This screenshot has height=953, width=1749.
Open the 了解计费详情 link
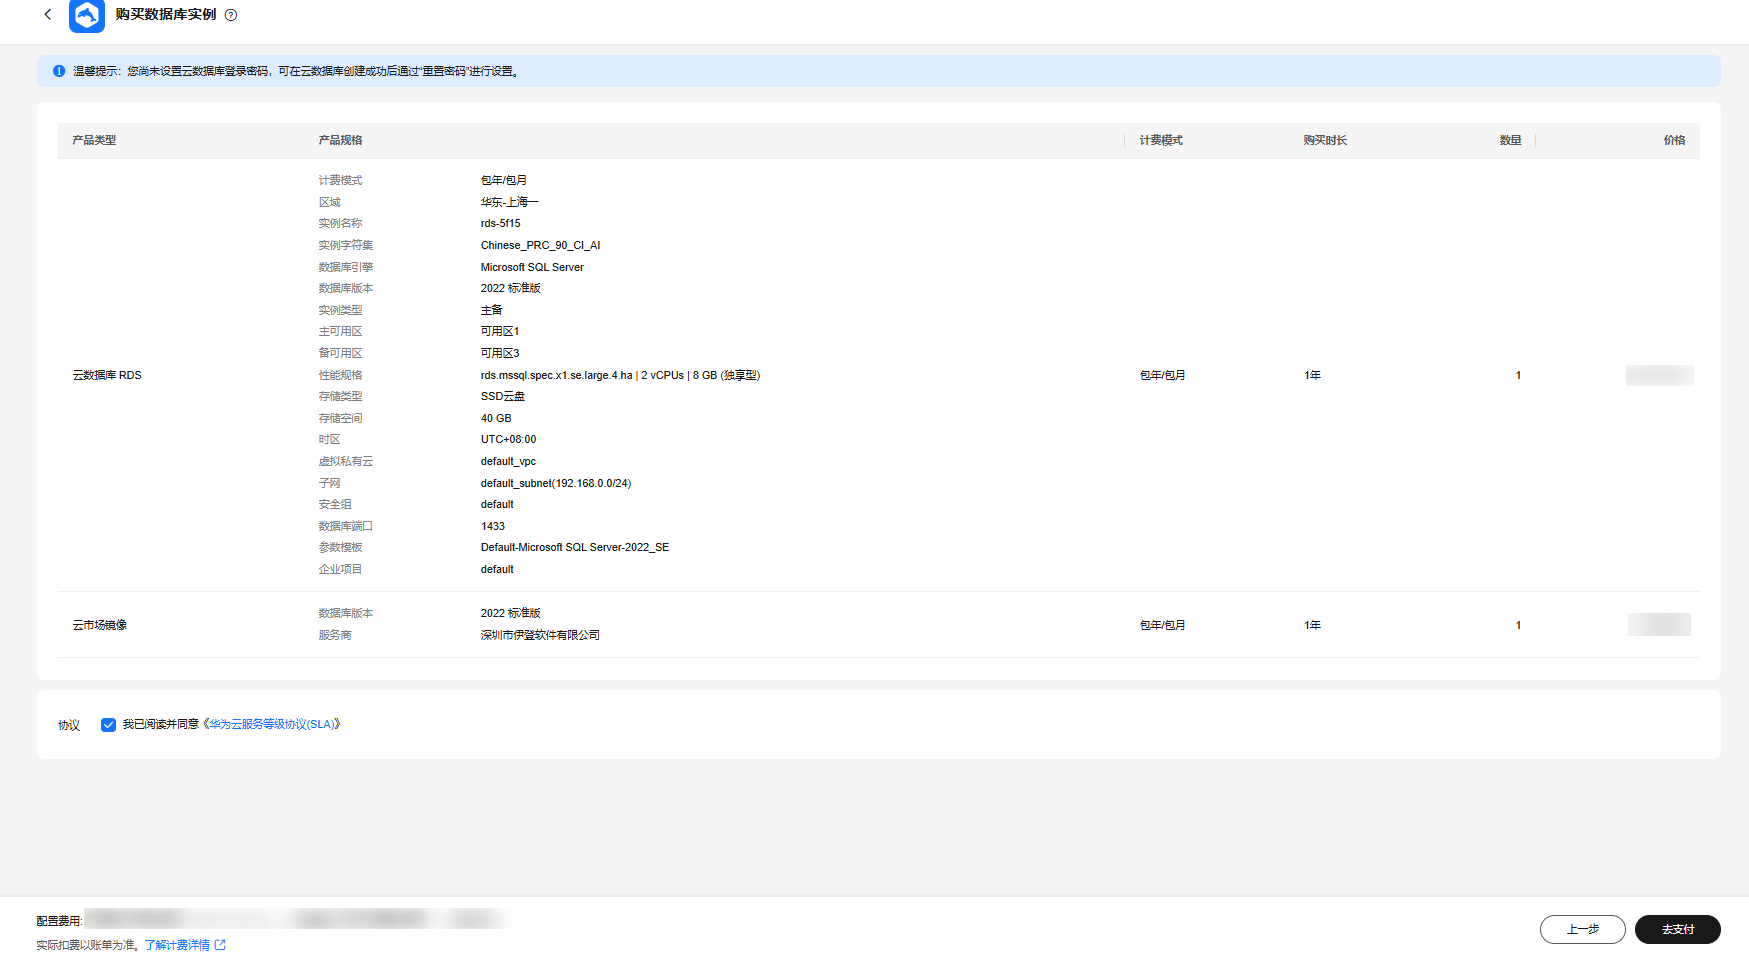[177, 945]
